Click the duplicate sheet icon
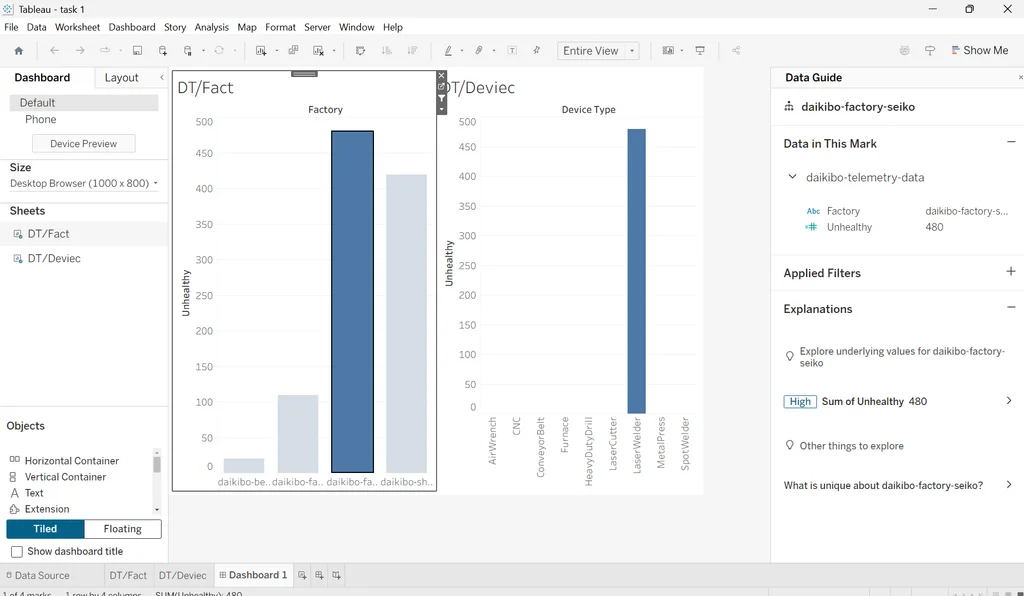The image size is (1024, 596). point(293,50)
